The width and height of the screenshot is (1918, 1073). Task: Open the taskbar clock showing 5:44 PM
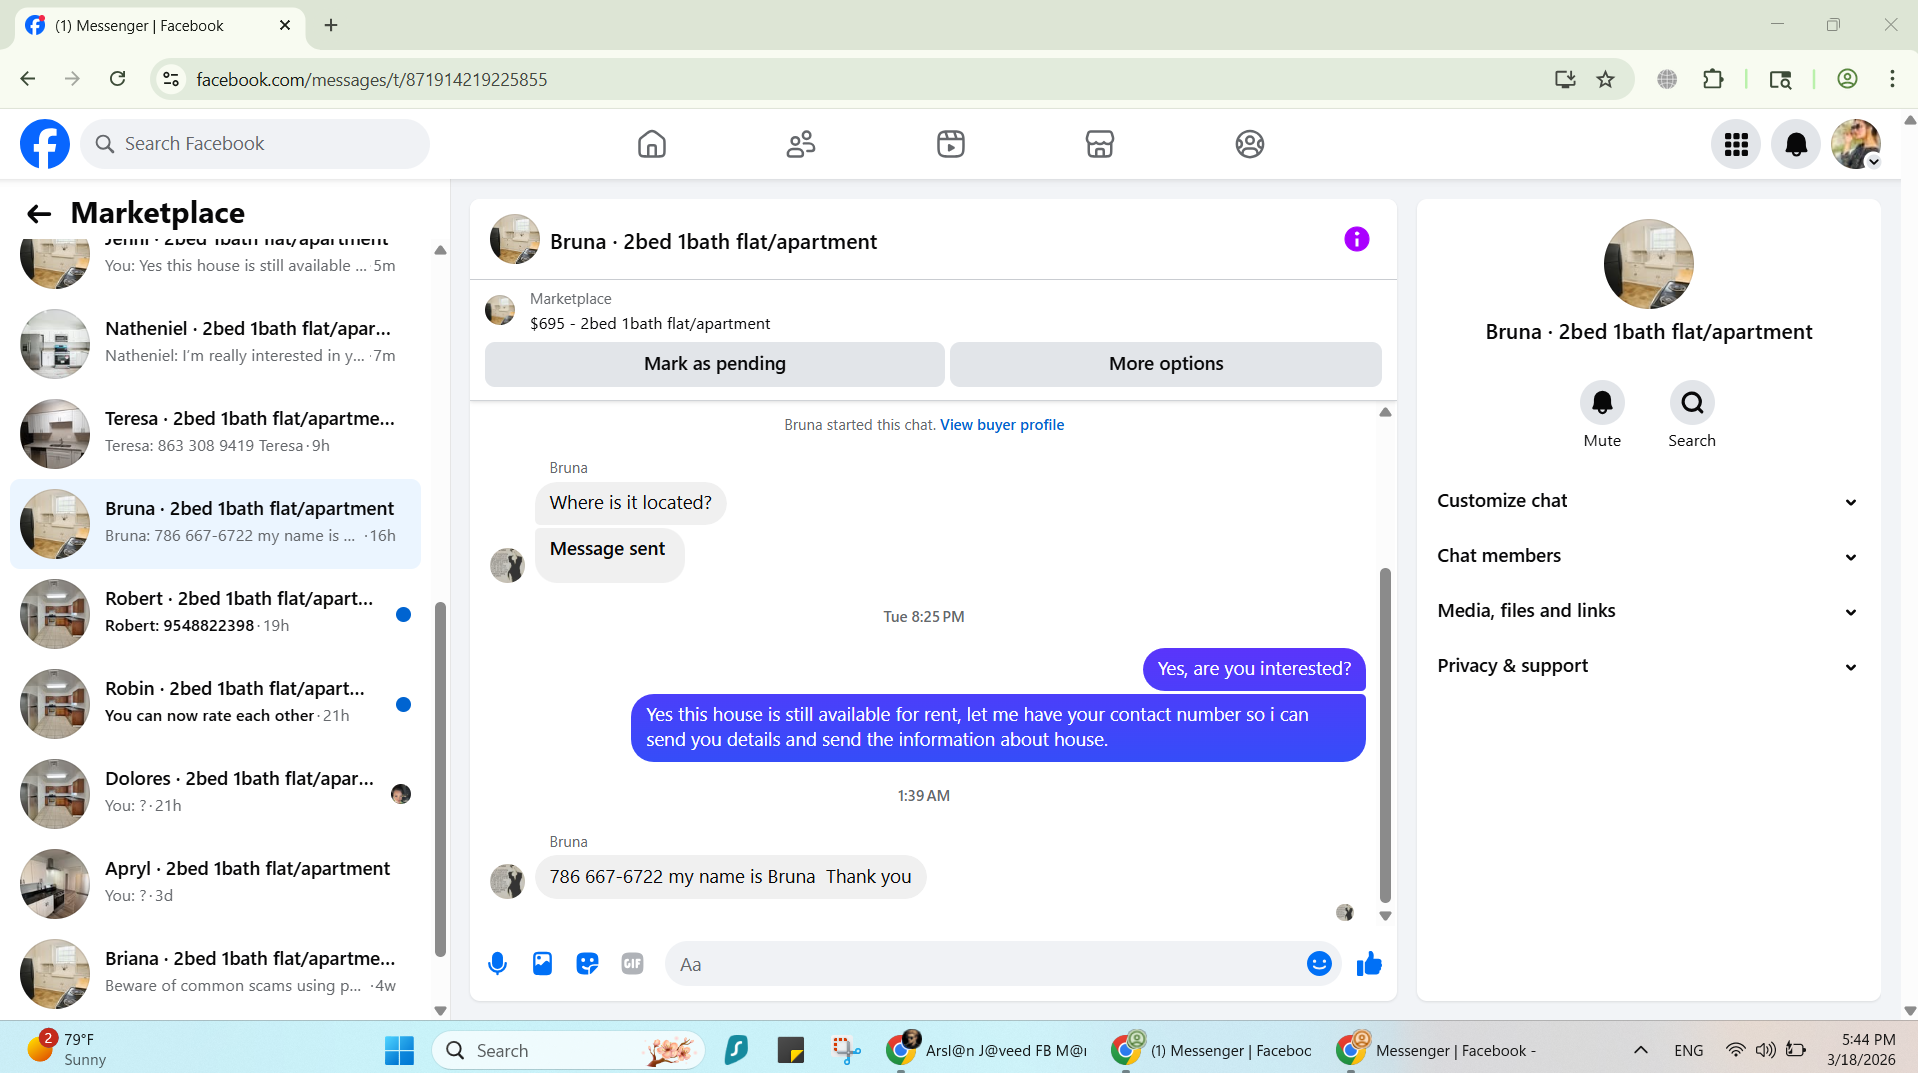pos(1861,1050)
